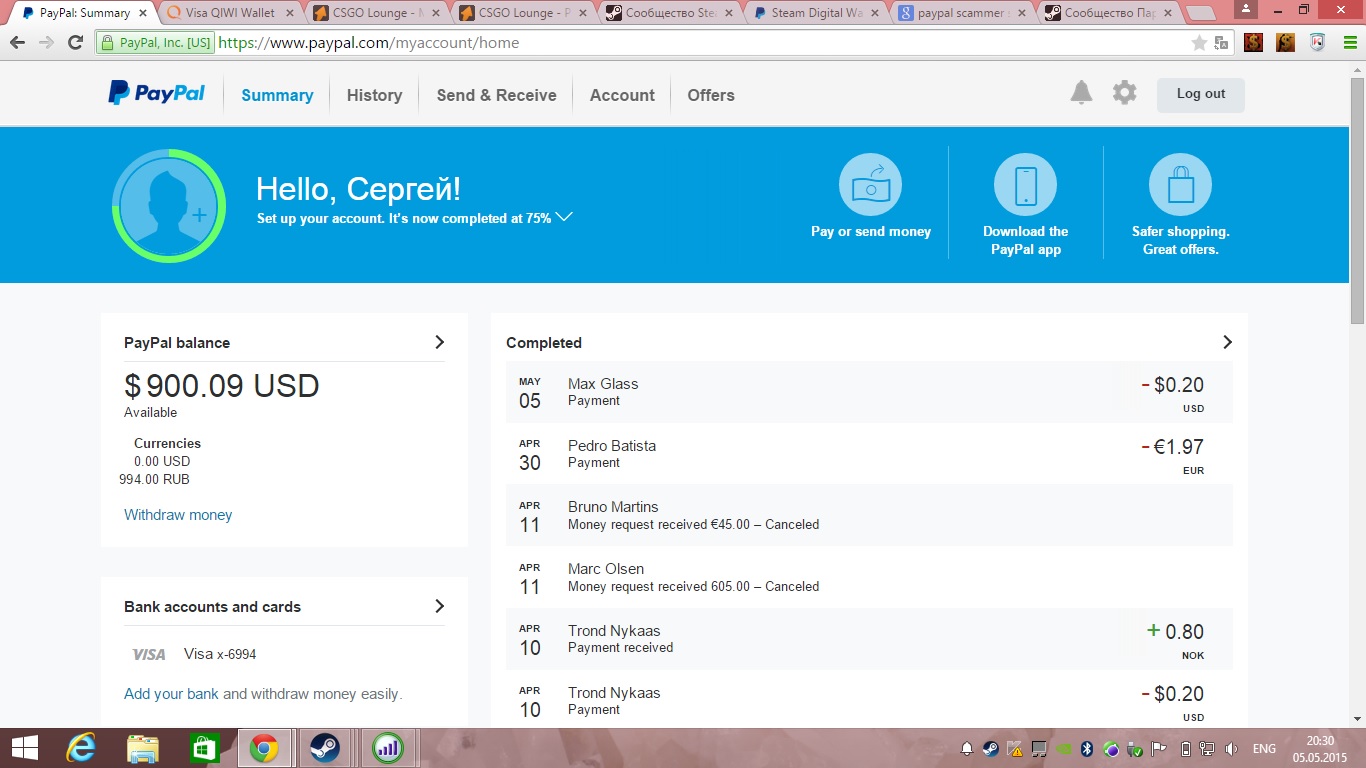Click the Log out button
The width and height of the screenshot is (1366, 768).
(1201, 94)
